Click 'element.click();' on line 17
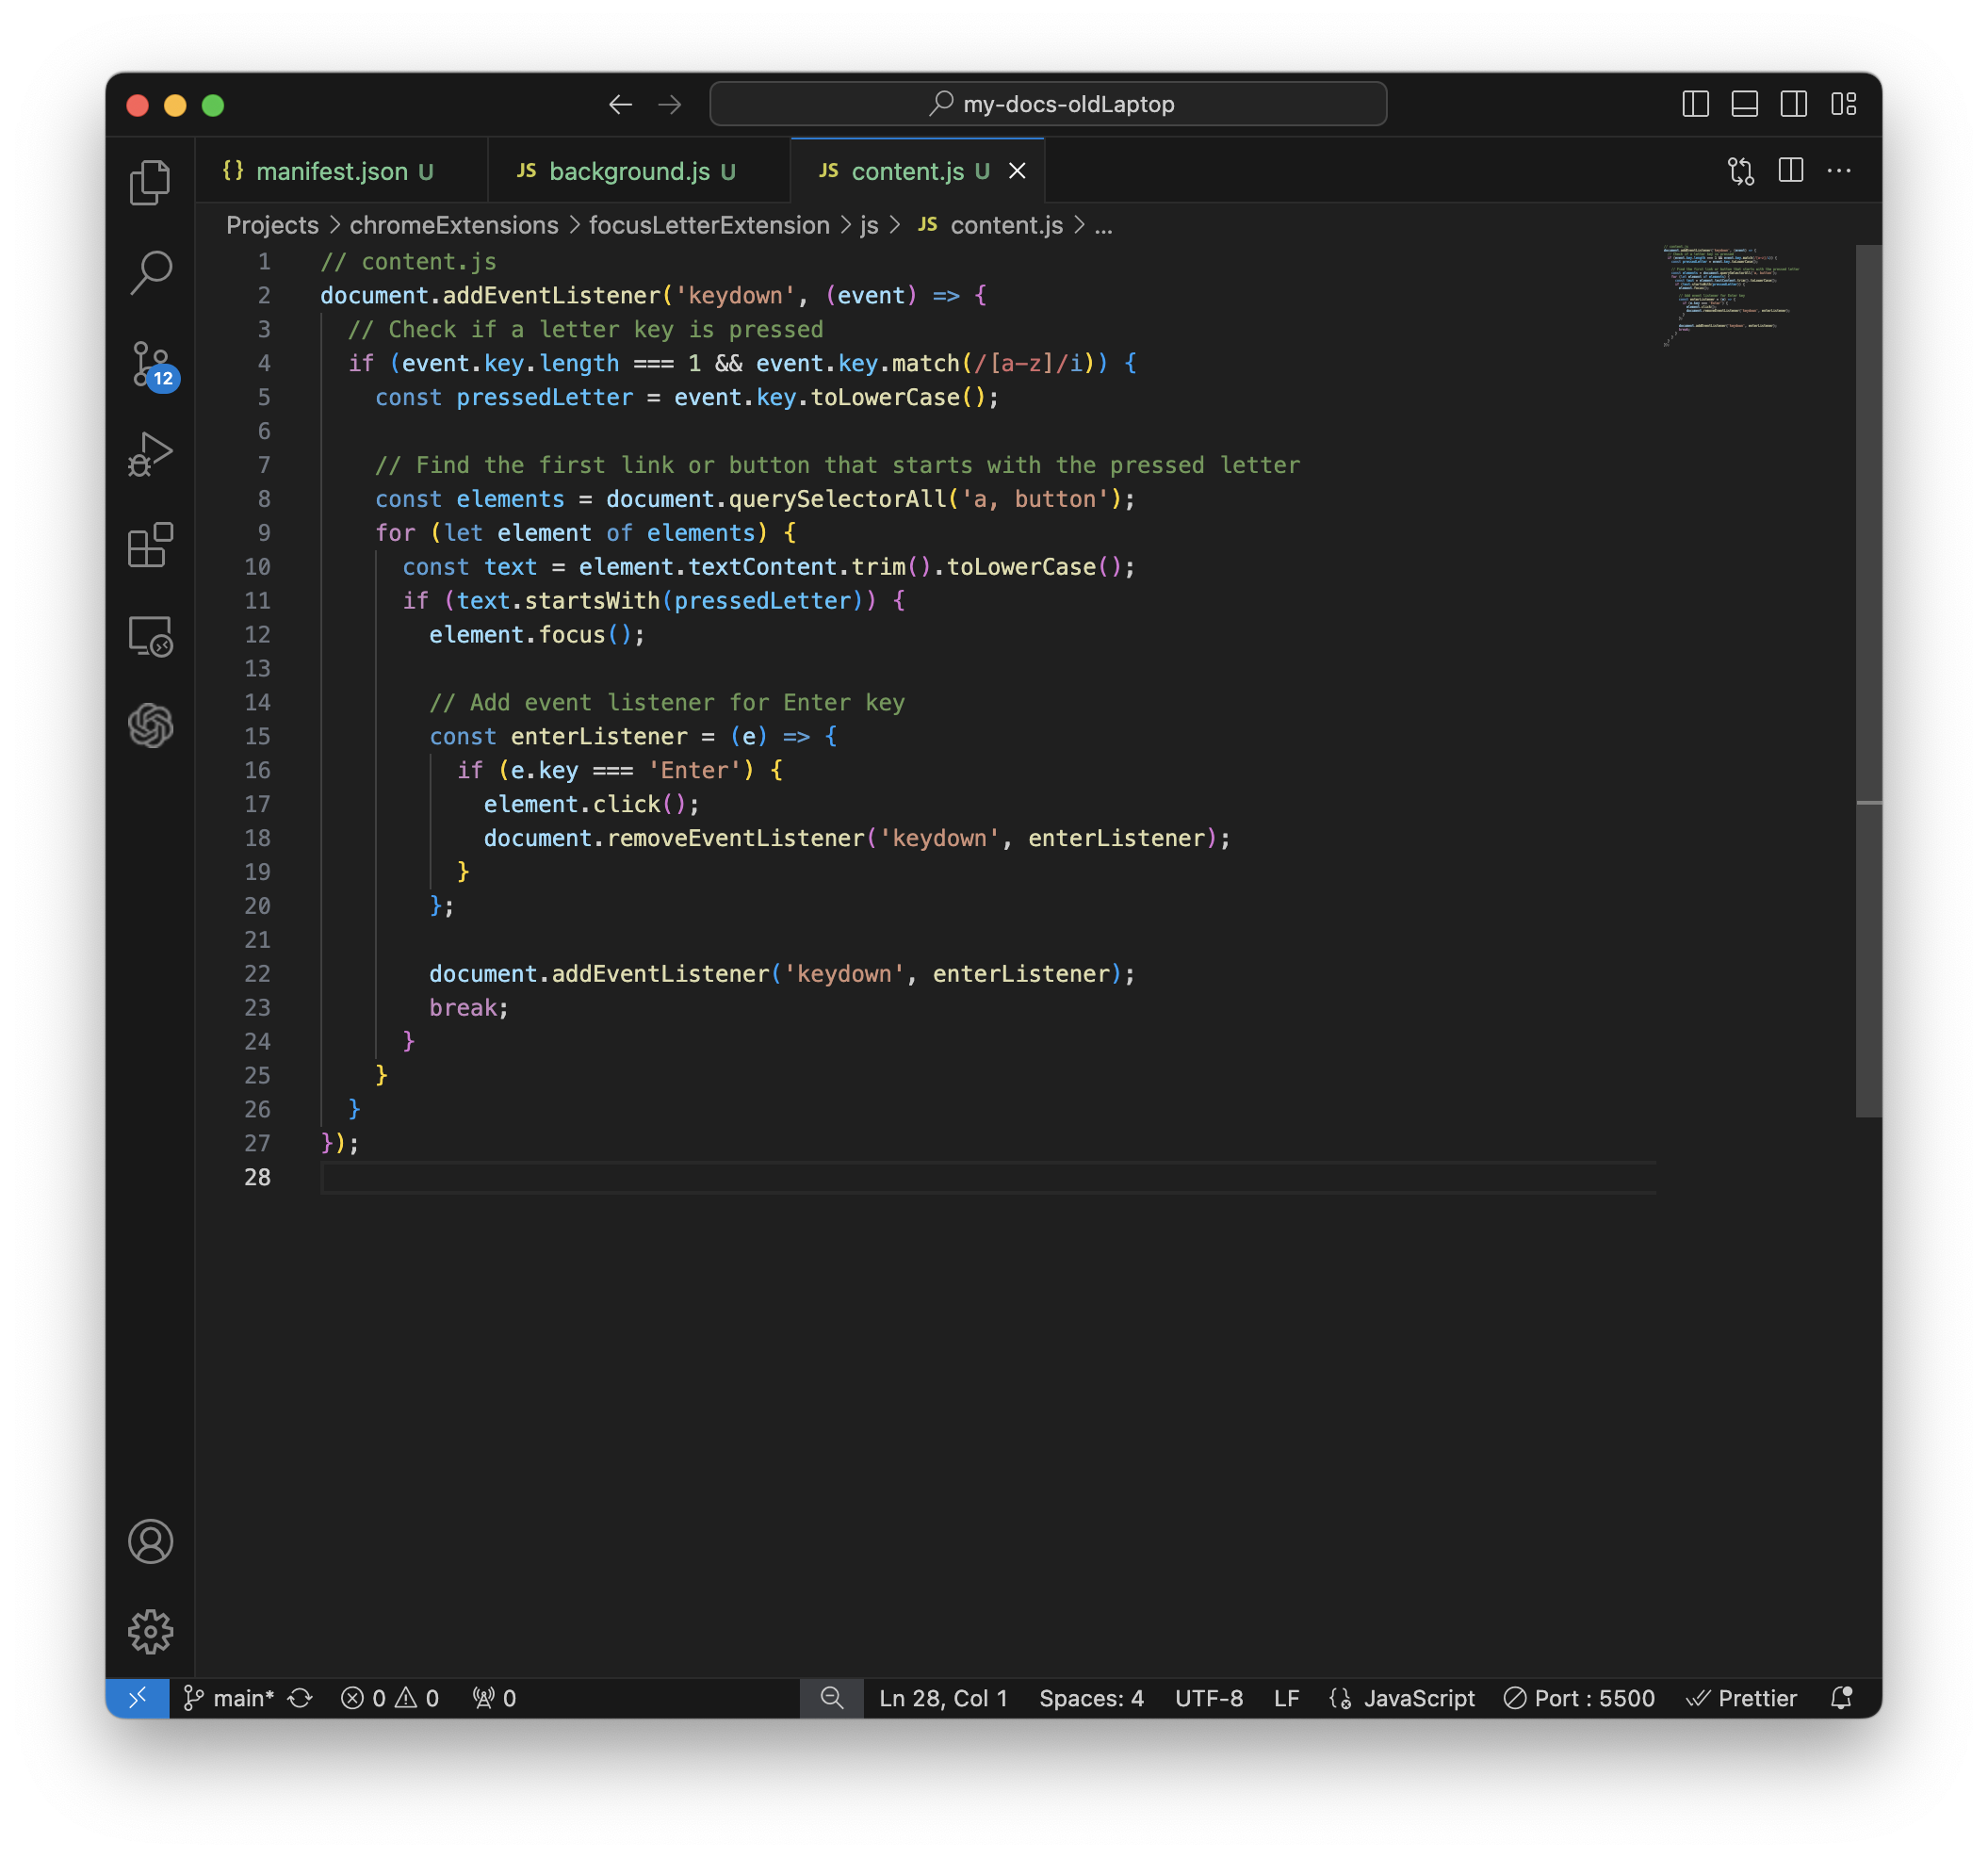 point(591,804)
